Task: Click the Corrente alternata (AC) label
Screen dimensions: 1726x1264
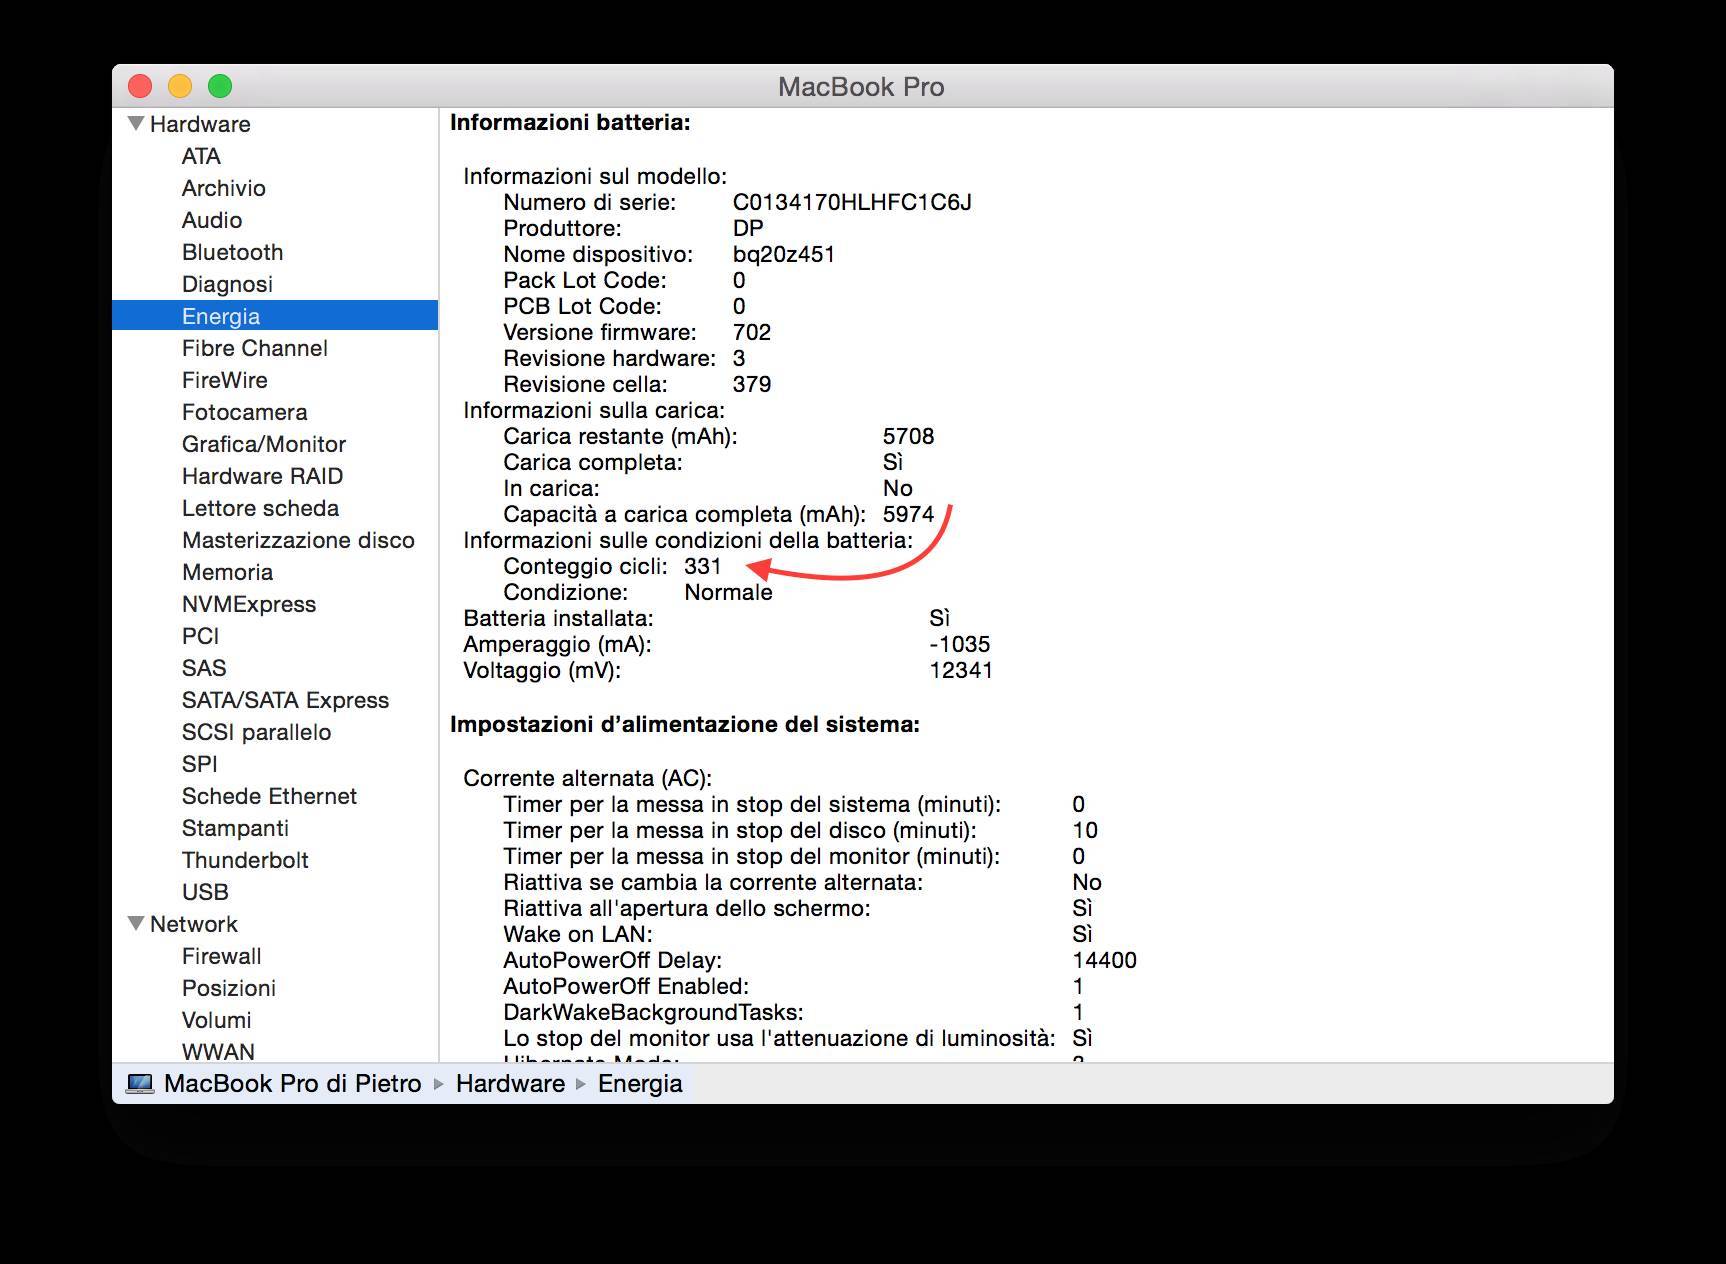Action: 588,778
